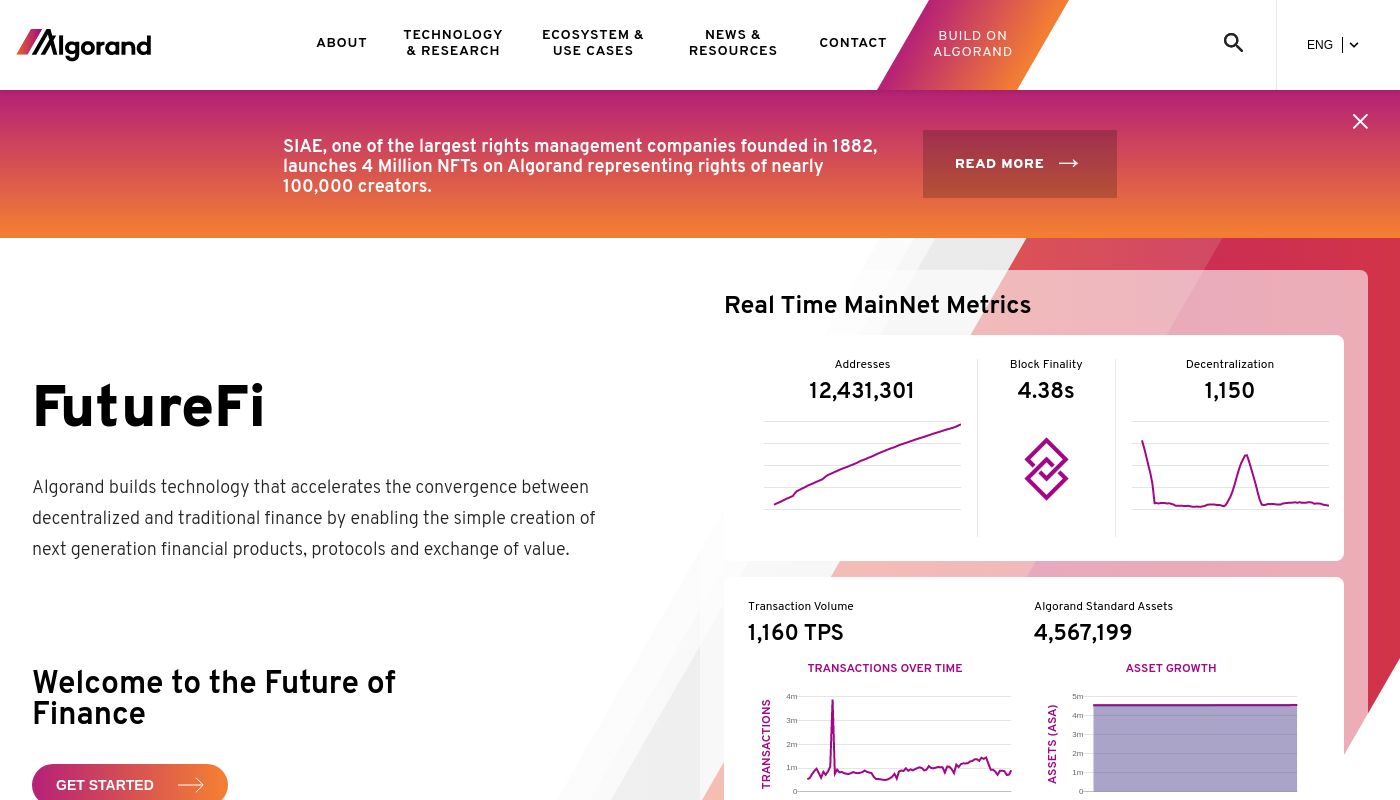Open the search magnifier icon

[1233, 43]
